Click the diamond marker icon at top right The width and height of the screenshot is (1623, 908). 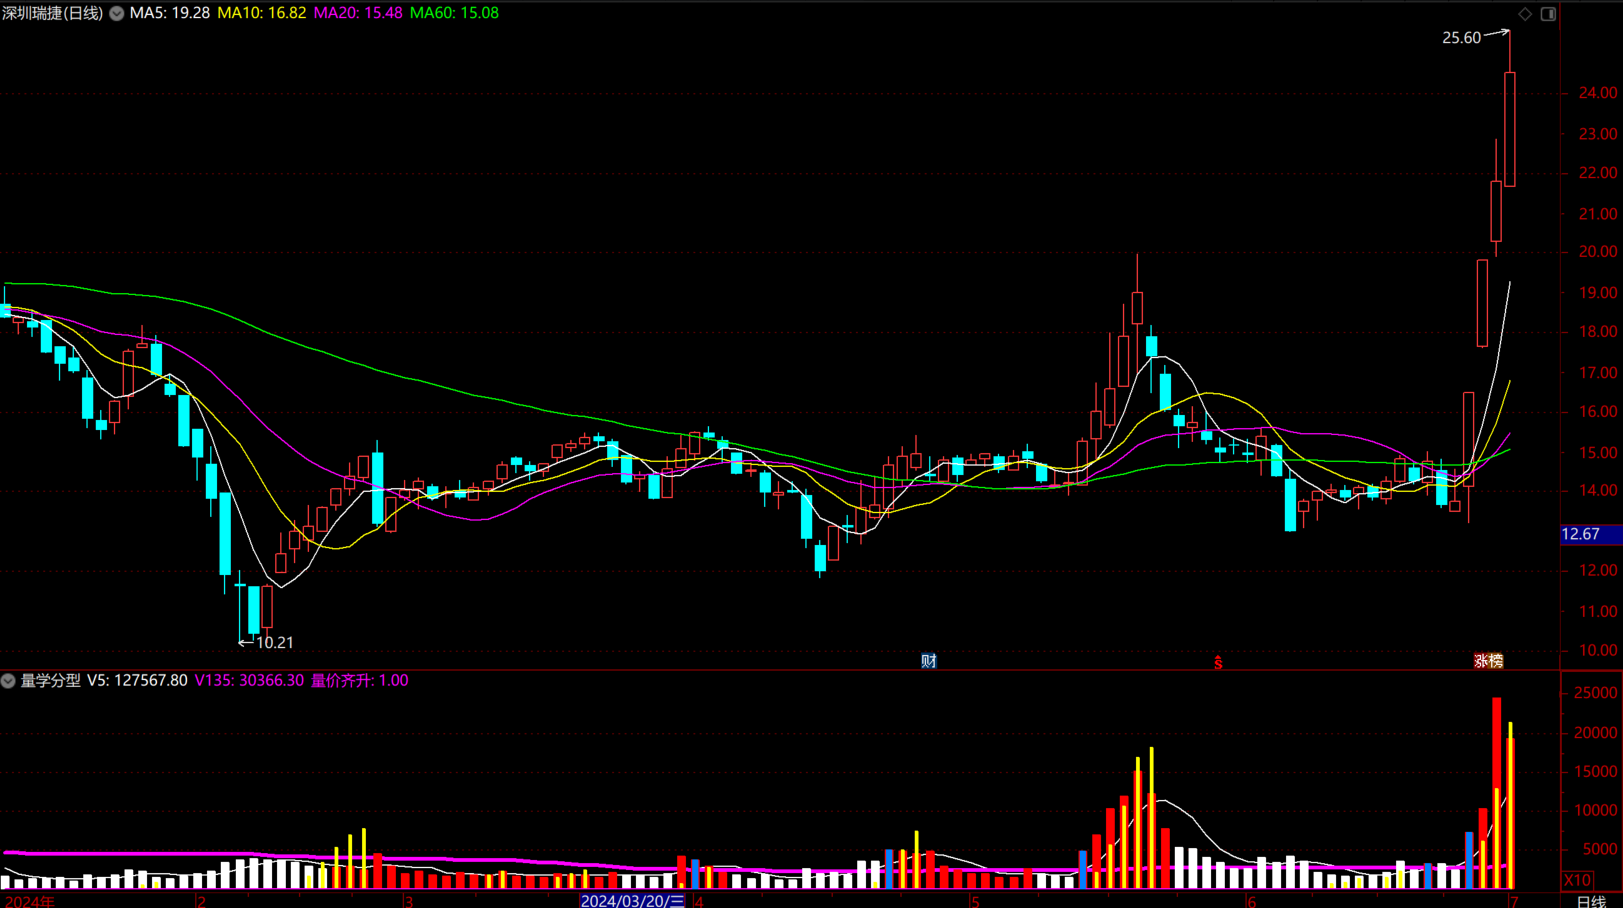pos(1525,14)
